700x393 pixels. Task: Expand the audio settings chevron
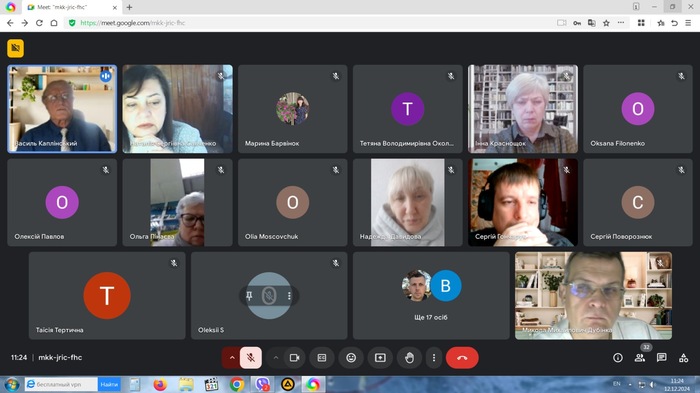(x=232, y=358)
